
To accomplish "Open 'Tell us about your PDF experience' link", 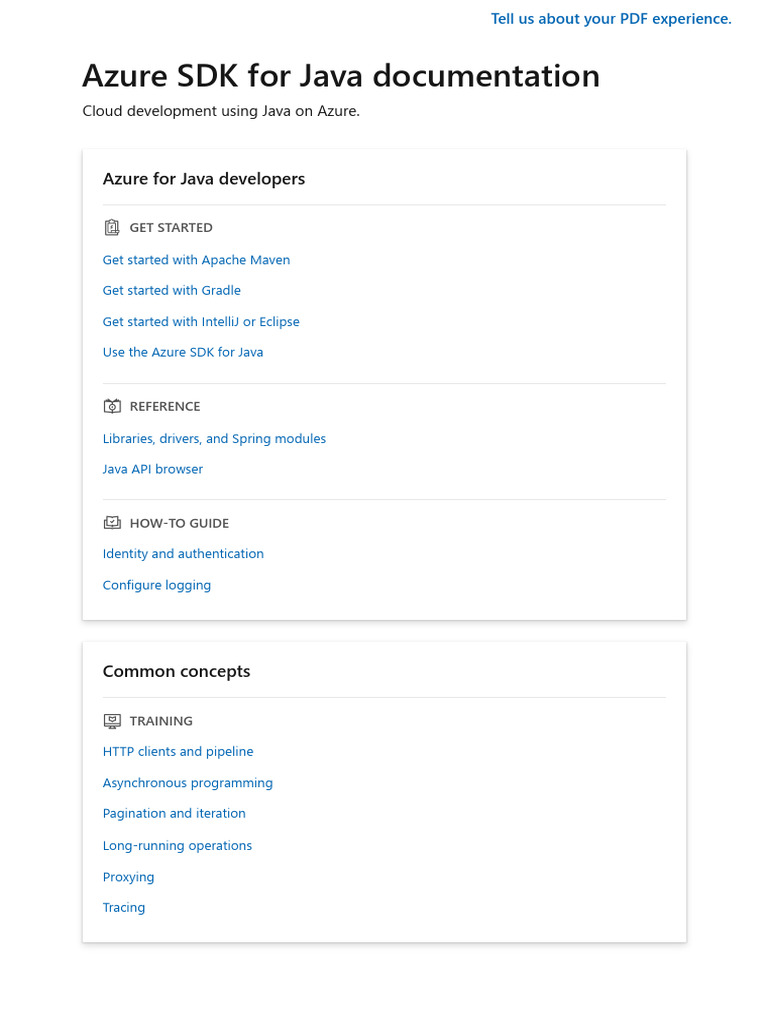I will (x=611, y=19).
